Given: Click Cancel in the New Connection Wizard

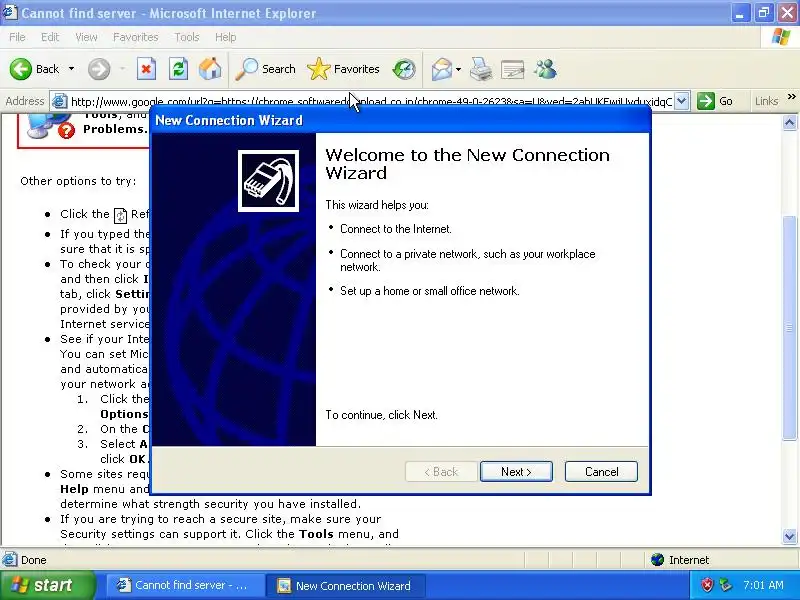Looking at the screenshot, I should (x=601, y=471).
